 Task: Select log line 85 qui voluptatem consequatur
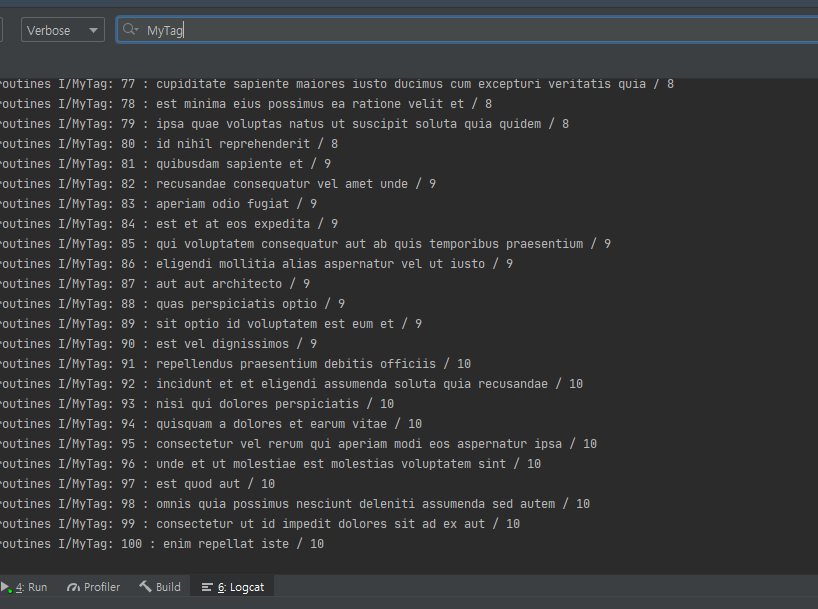(306, 244)
